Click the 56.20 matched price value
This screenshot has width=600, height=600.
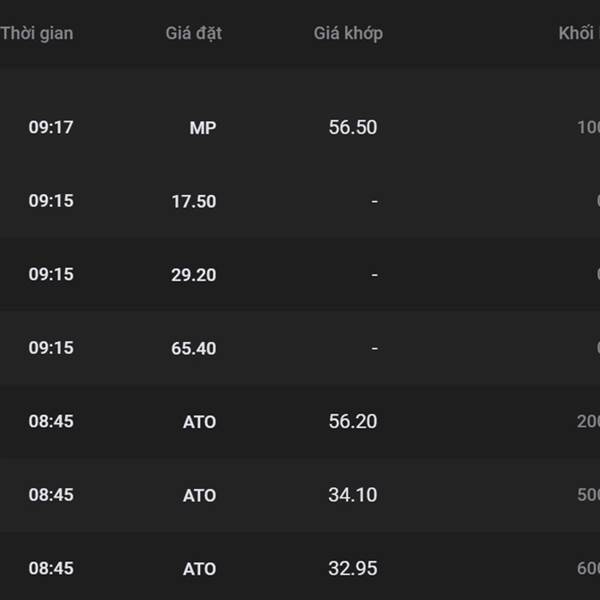[x=352, y=422]
